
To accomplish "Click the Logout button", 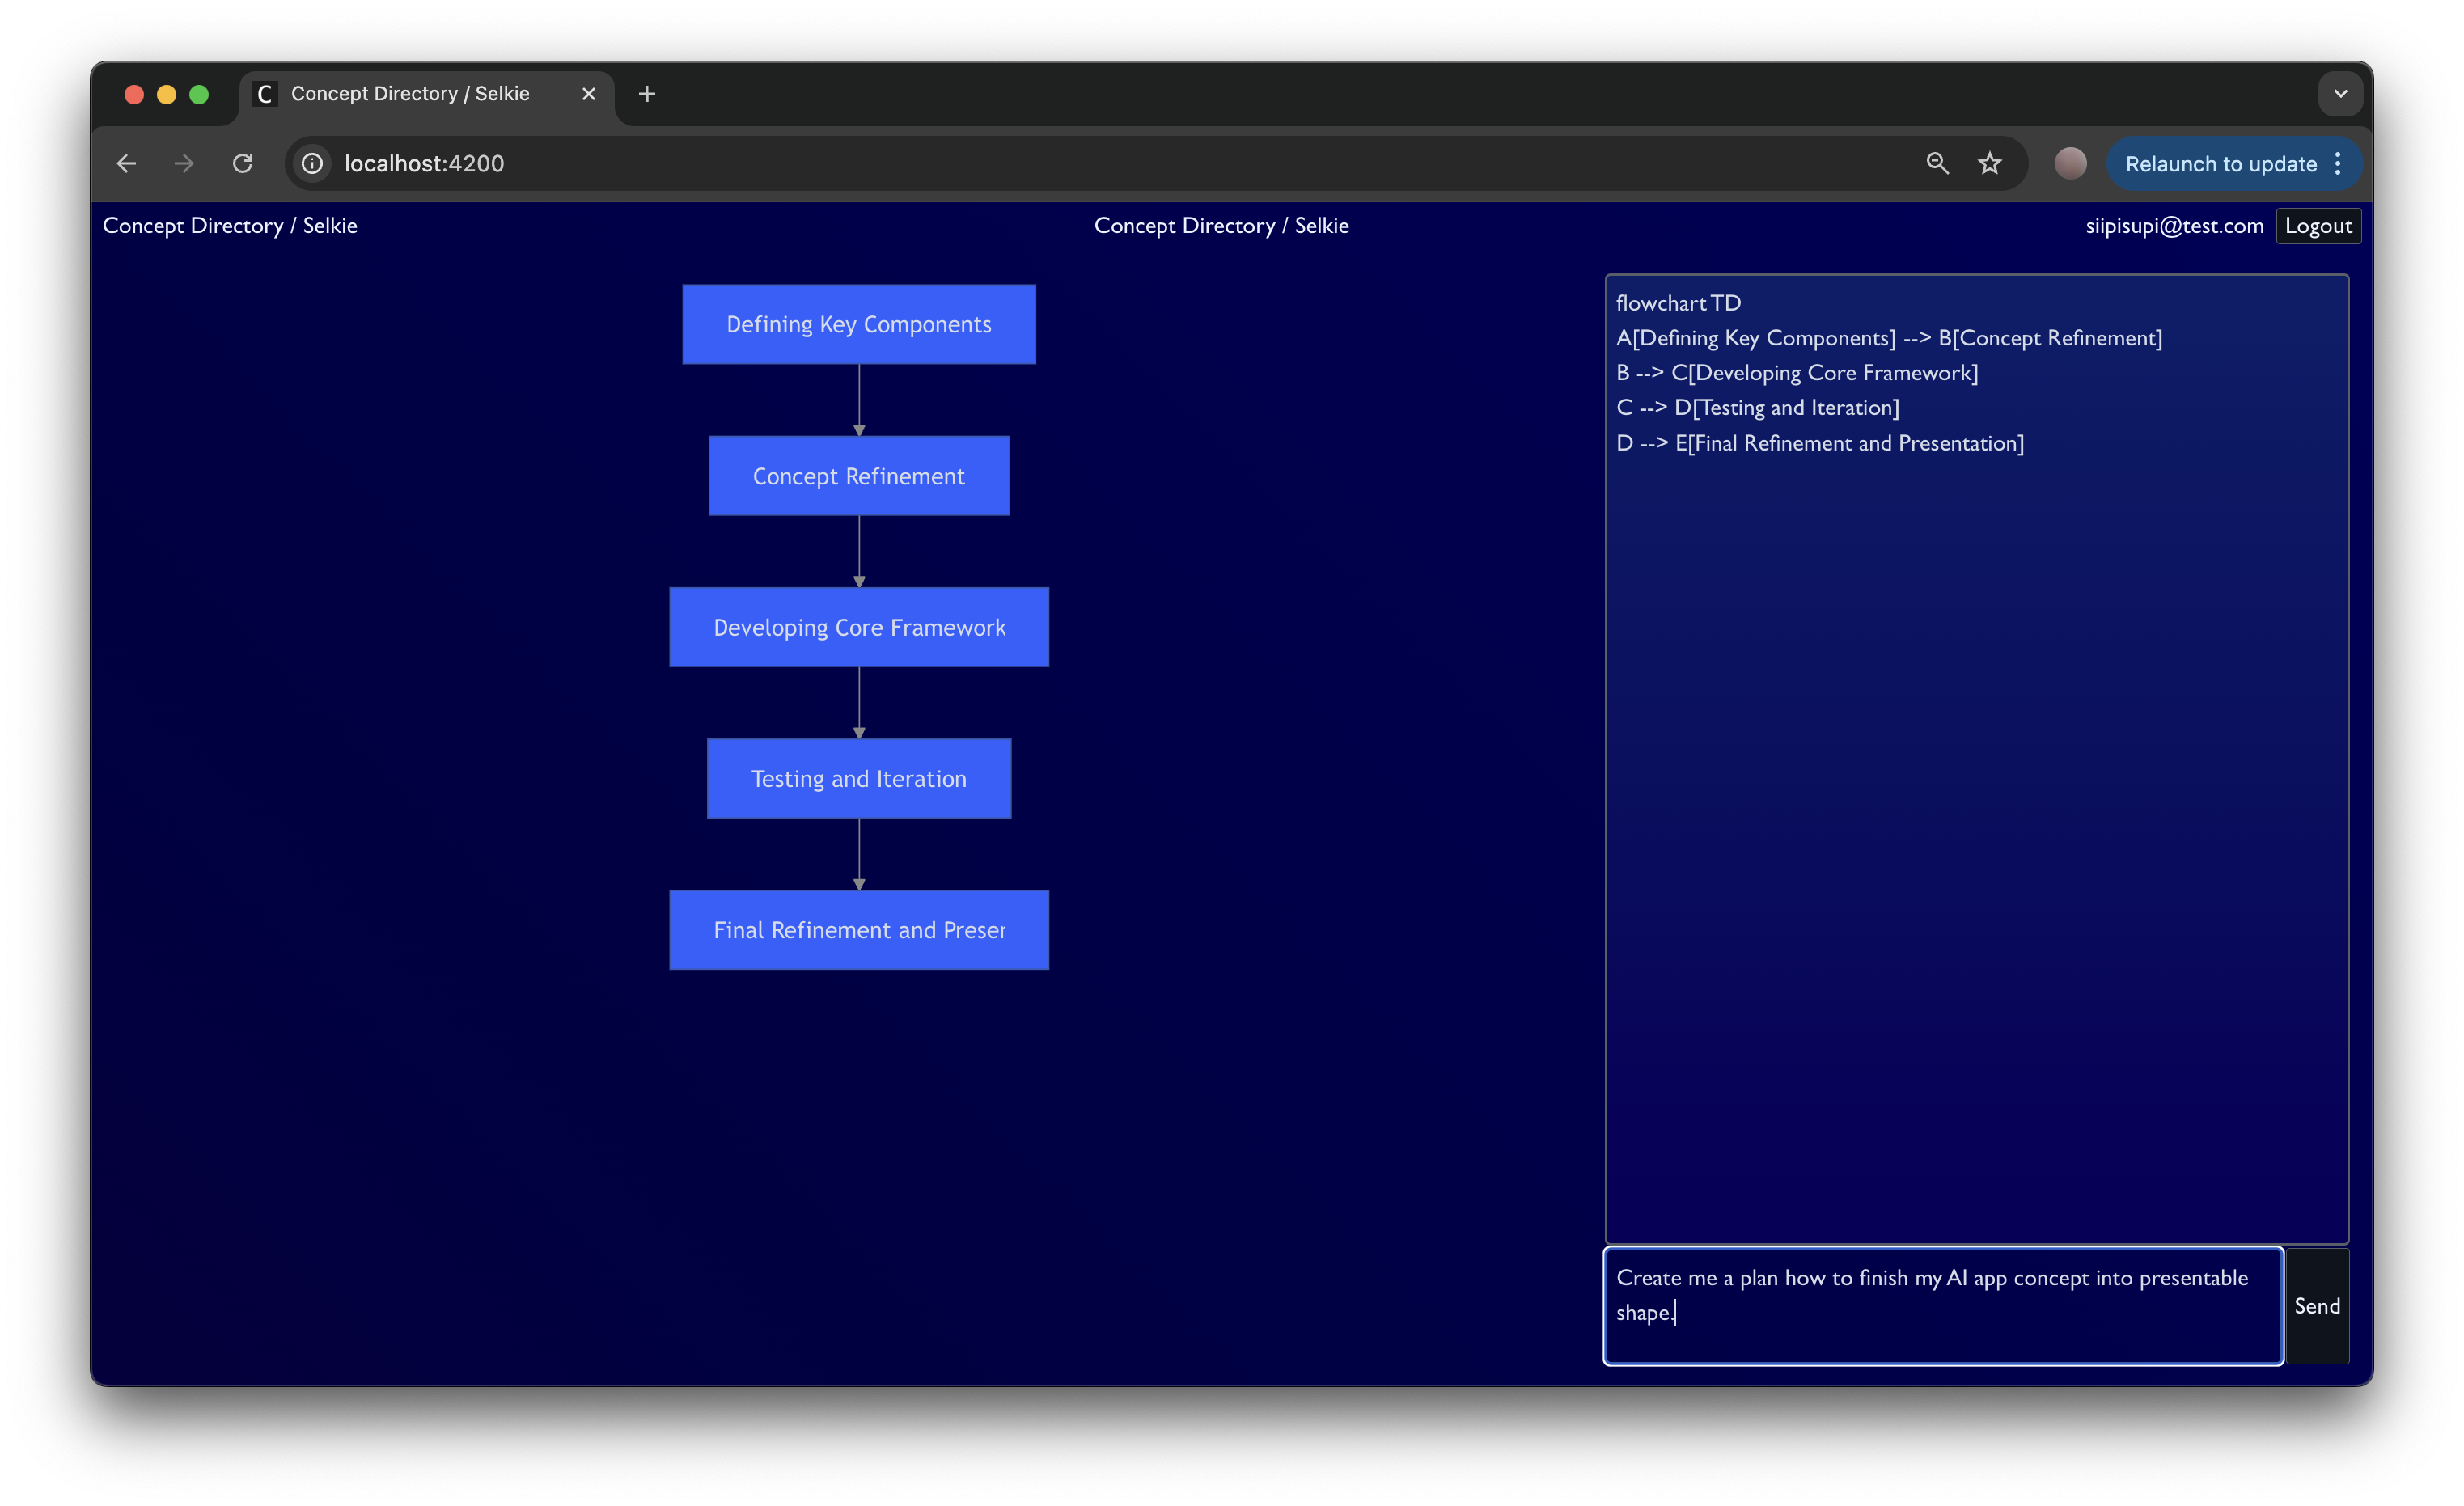I will point(2318,226).
